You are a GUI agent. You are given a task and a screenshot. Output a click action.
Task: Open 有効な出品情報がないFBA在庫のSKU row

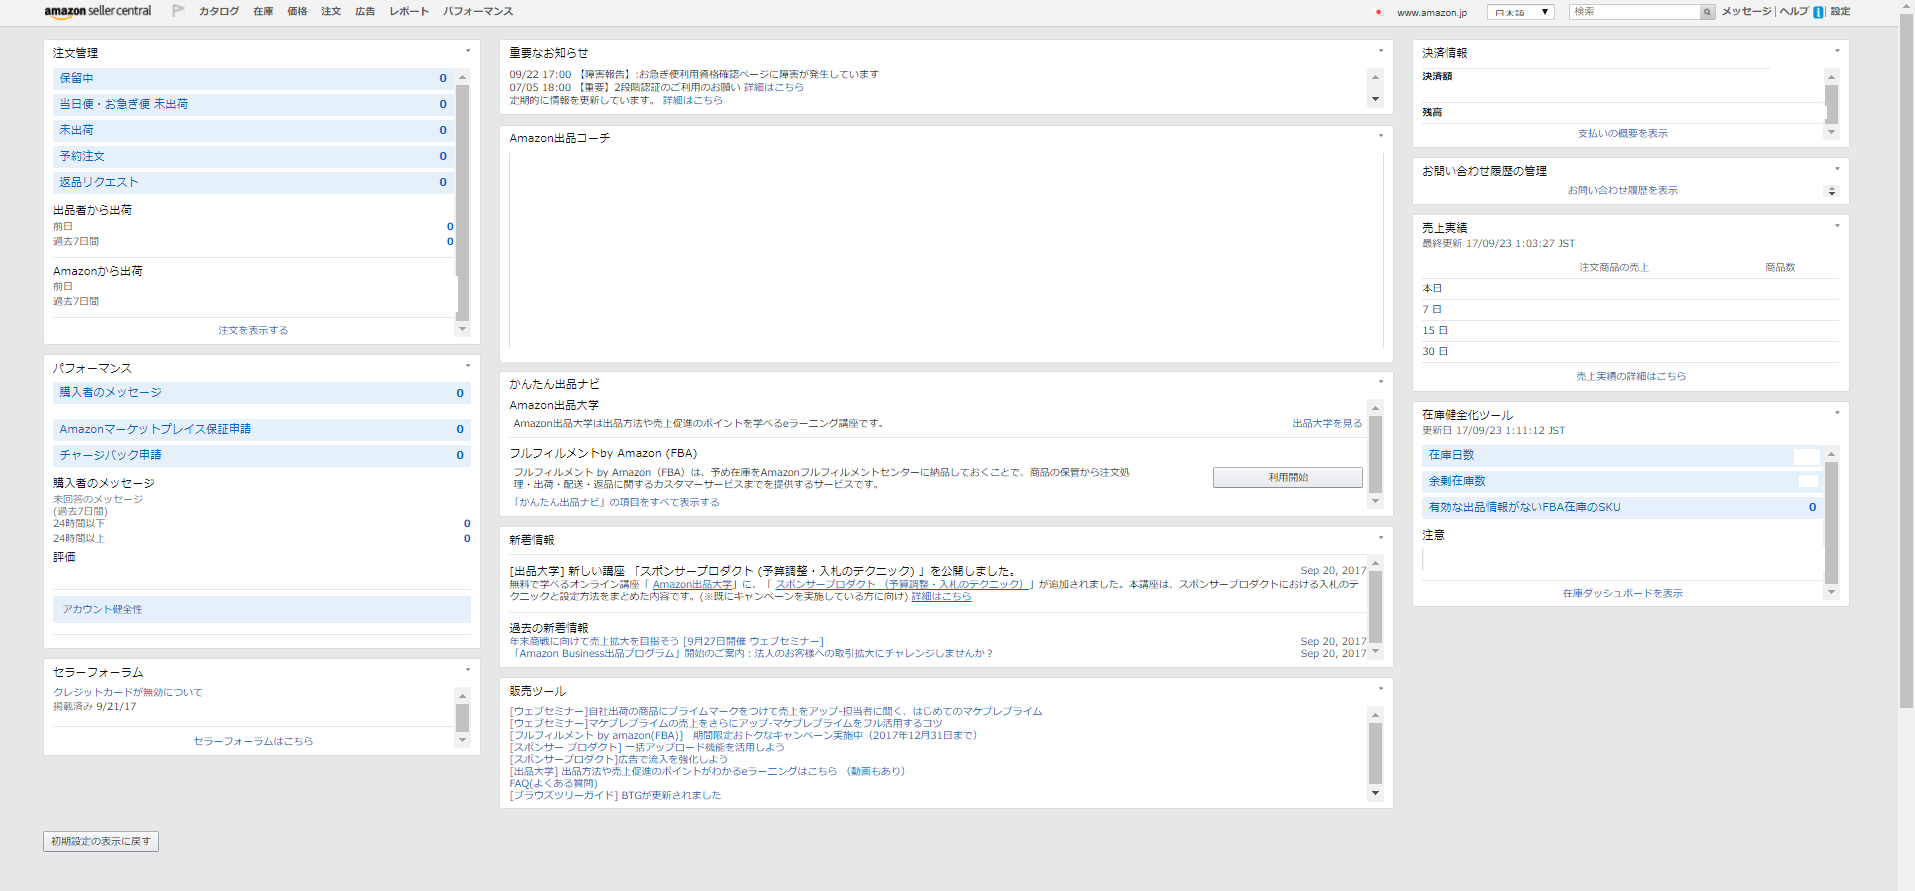(1622, 508)
